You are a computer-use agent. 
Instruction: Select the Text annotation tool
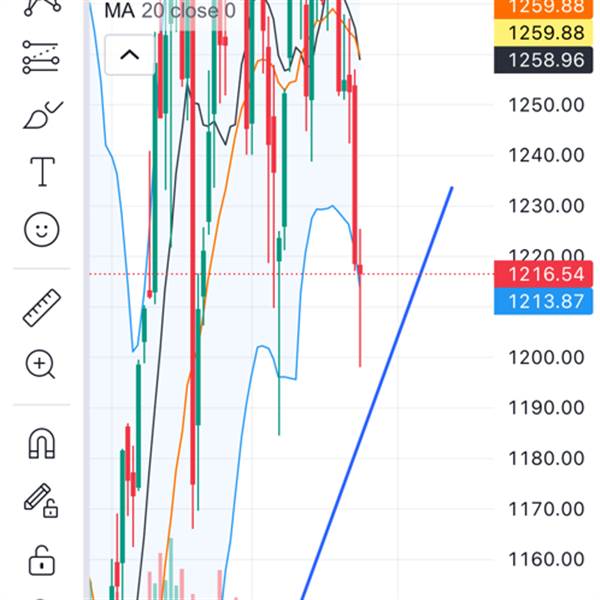point(42,172)
